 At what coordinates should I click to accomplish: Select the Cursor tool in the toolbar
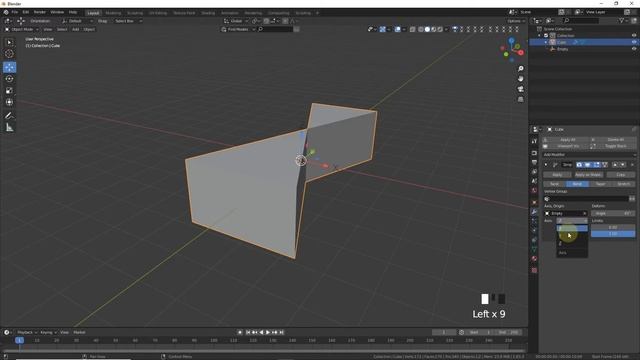coord(9,53)
